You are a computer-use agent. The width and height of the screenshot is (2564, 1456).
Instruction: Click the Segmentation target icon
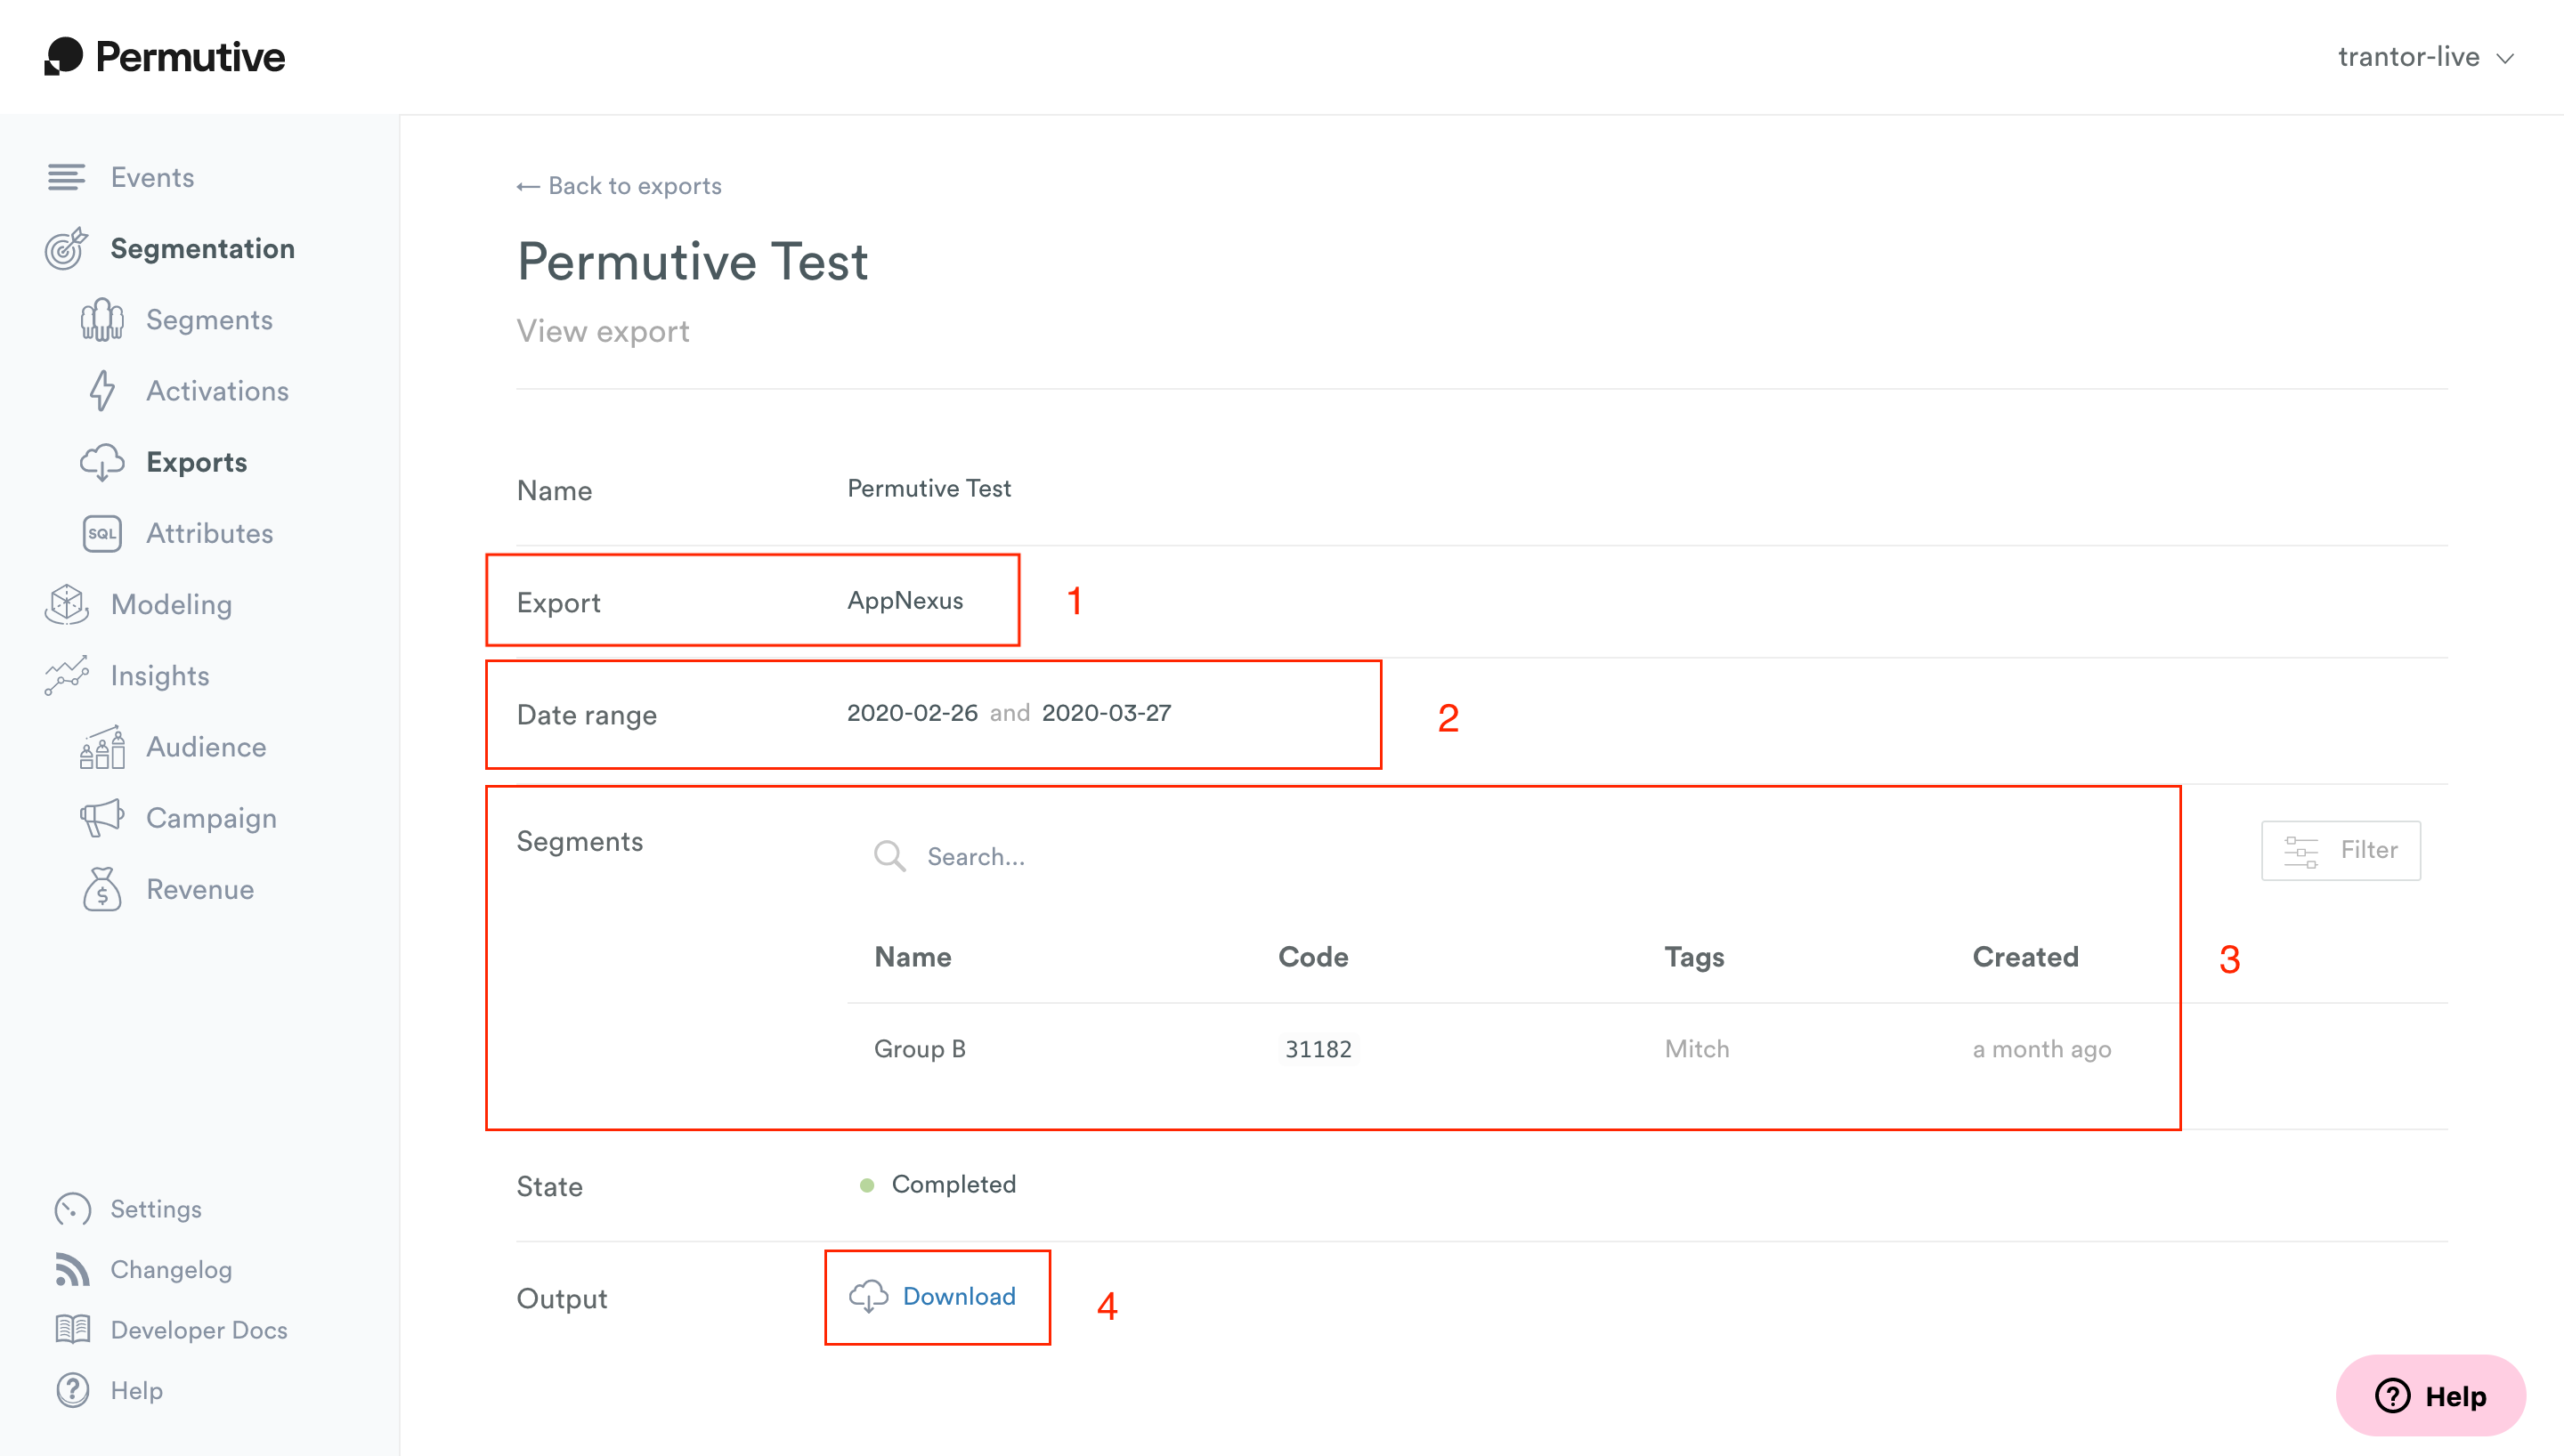66,248
